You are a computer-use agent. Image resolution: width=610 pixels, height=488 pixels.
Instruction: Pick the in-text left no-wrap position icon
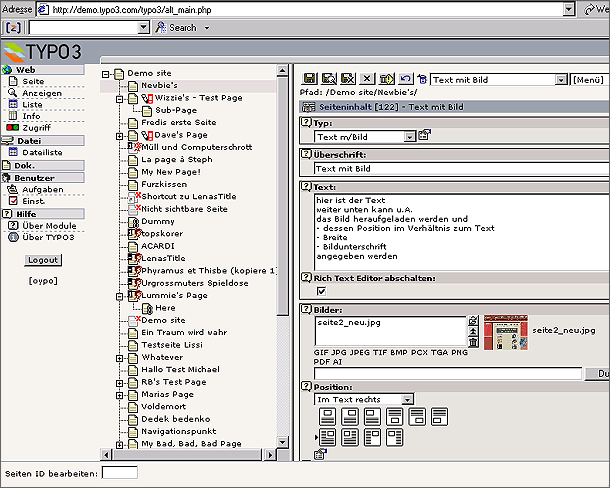tap(395, 437)
